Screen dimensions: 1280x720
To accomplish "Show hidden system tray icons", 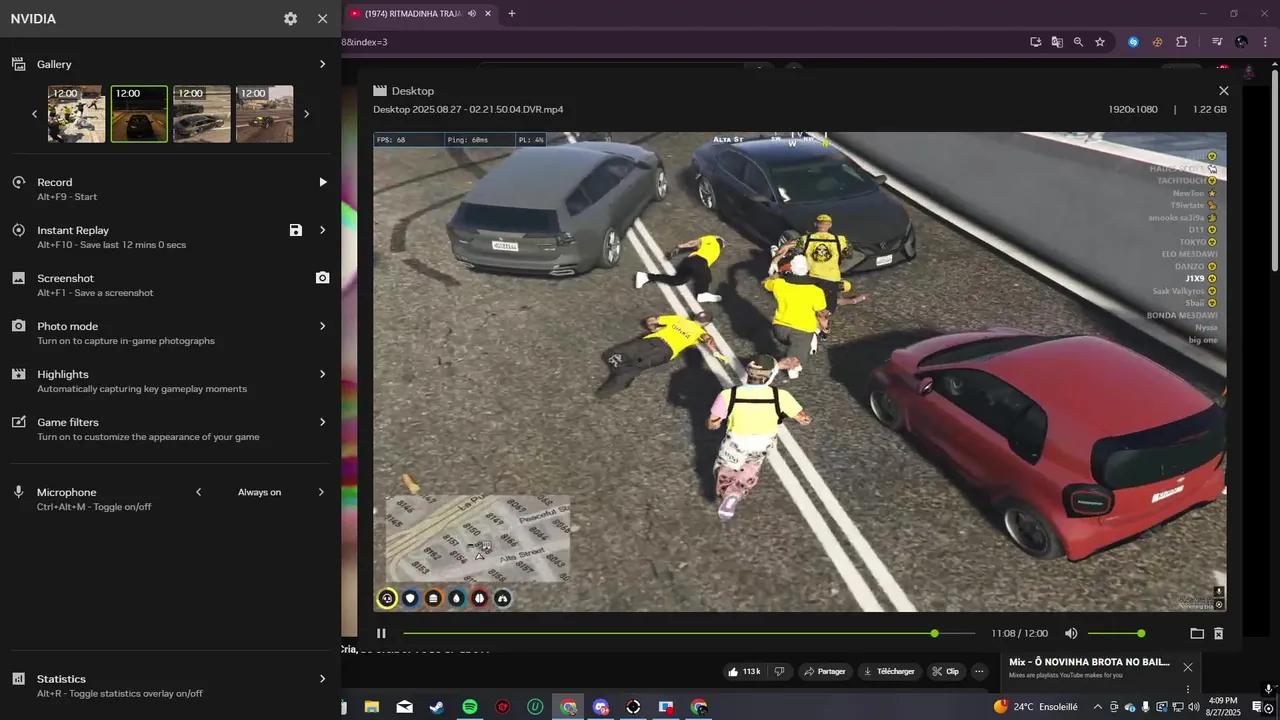I will (x=1097, y=707).
